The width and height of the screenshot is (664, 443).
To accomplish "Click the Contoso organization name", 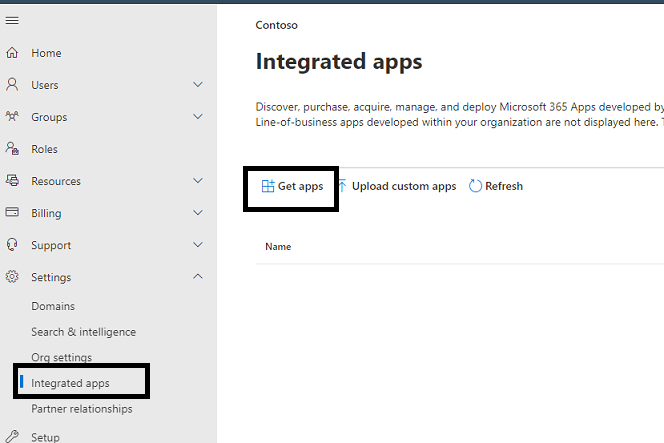I will click(x=277, y=25).
